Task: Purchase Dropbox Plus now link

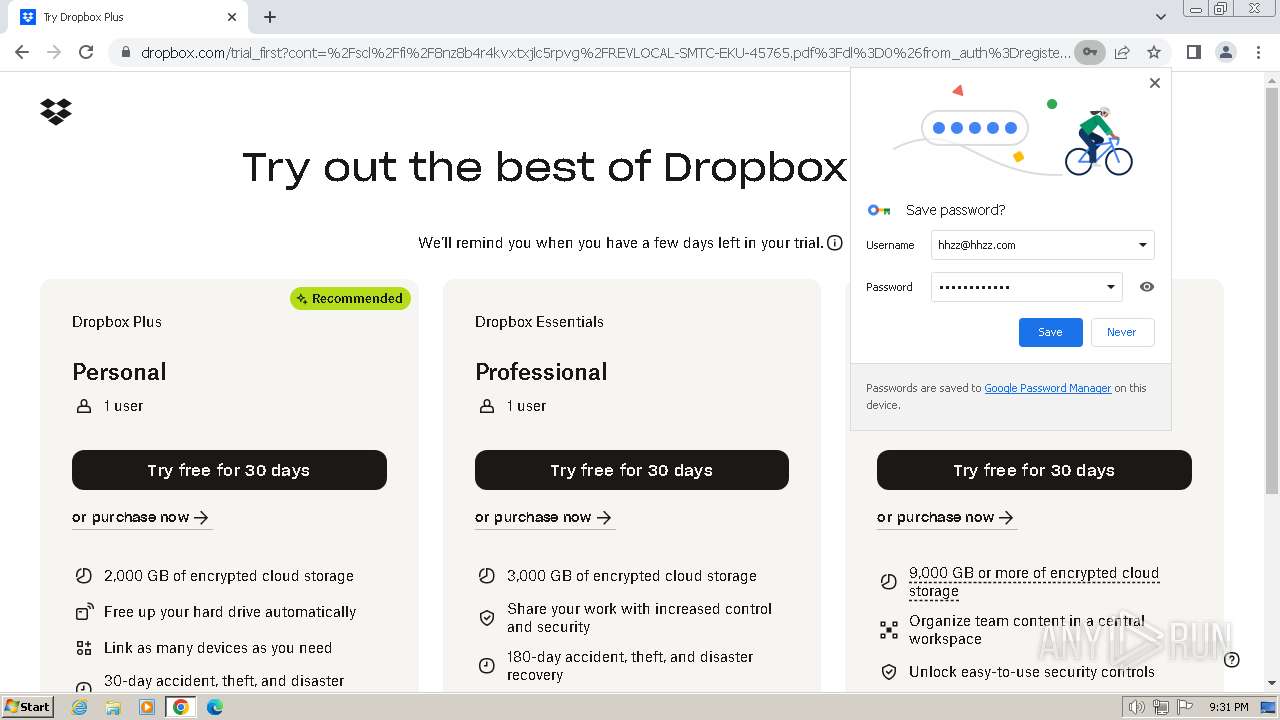Action: 140,517
